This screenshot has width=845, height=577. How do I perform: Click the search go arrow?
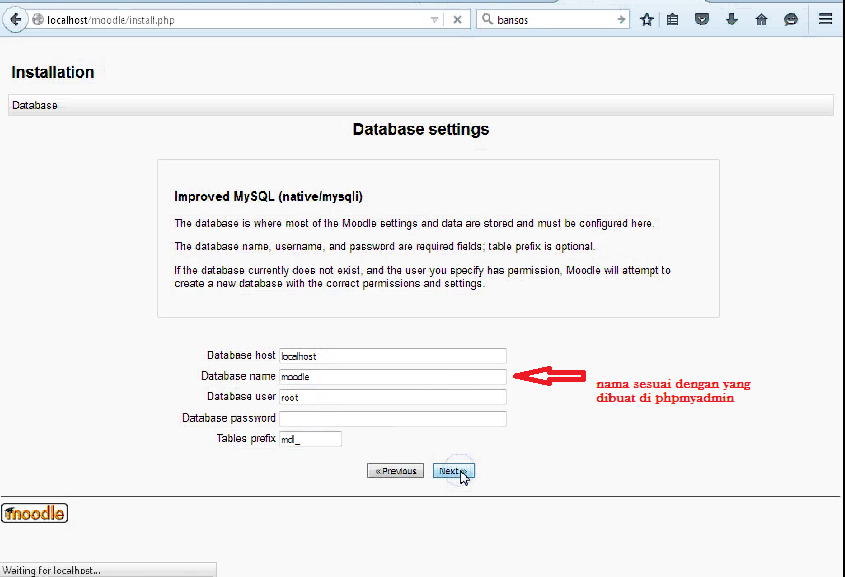click(622, 19)
